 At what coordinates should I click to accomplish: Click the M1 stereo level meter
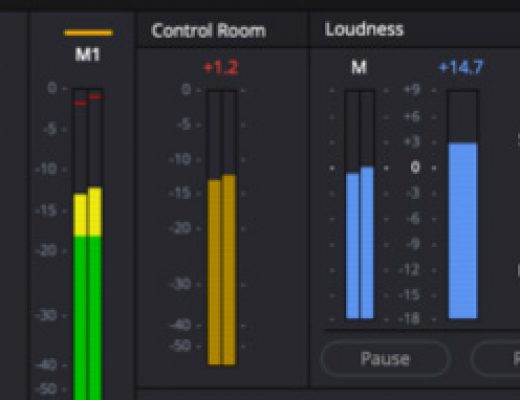point(88,244)
